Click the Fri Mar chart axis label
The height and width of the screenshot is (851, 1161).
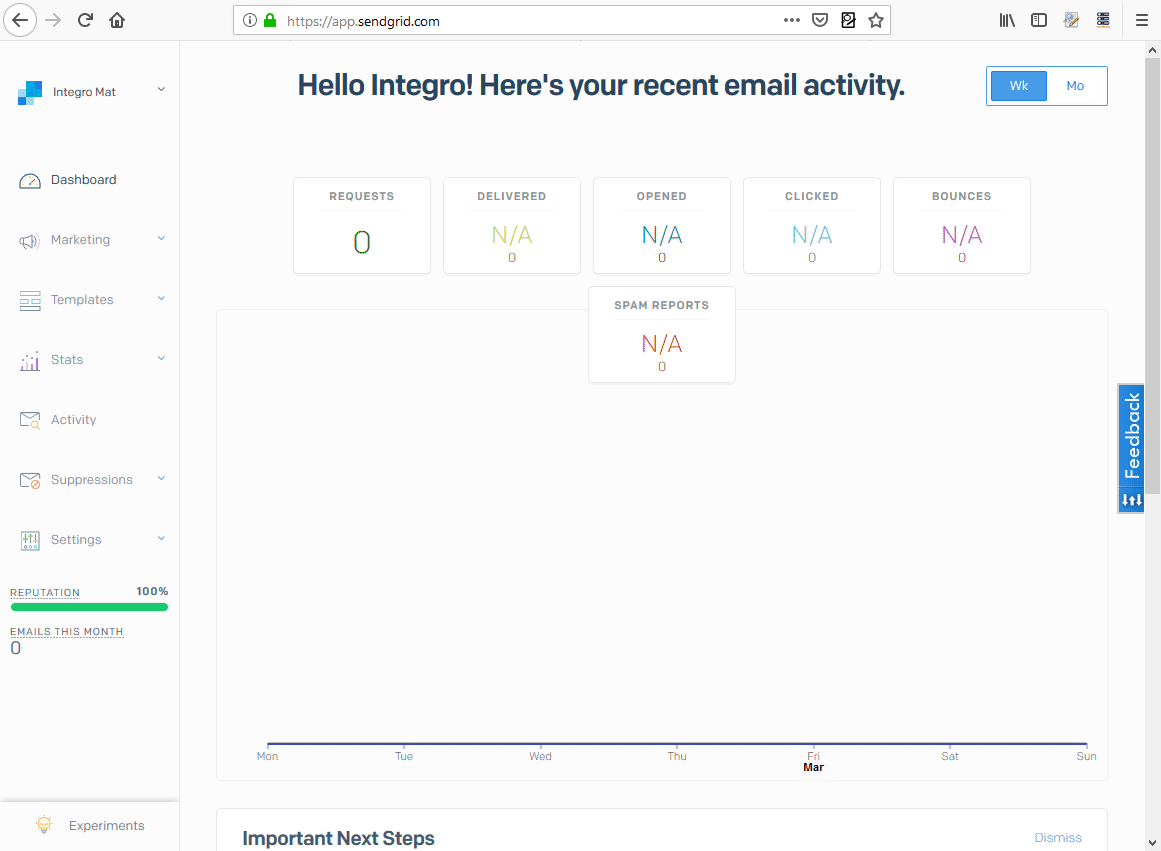point(813,761)
